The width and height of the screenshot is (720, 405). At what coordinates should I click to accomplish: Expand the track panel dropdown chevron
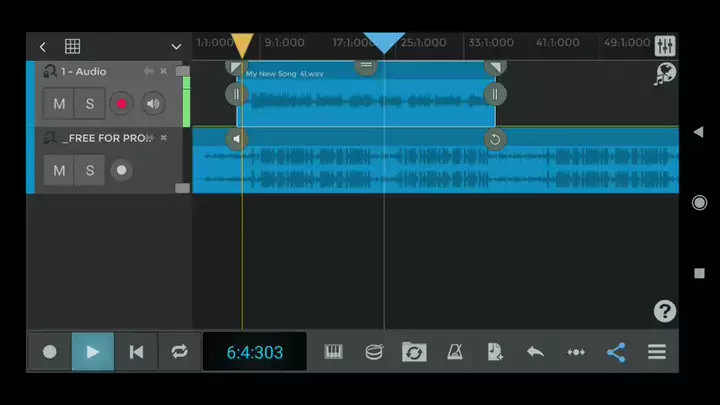point(176,47)
